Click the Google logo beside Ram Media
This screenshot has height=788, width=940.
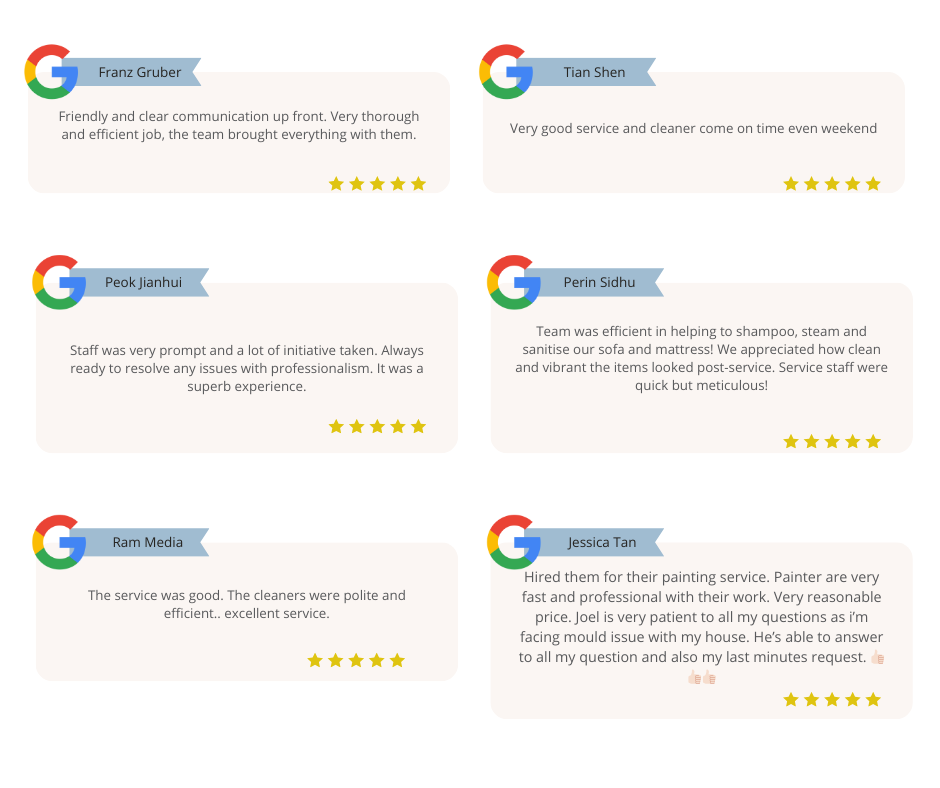point(60,543)
